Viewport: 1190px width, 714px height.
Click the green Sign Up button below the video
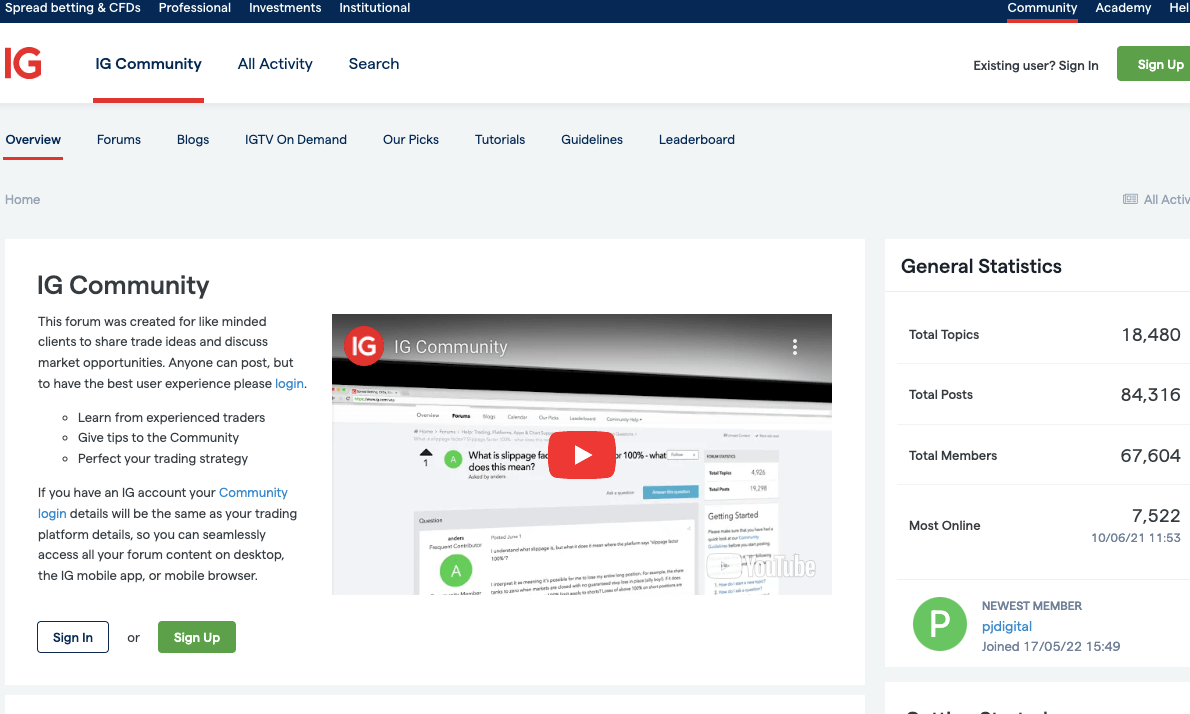point(197,637)
